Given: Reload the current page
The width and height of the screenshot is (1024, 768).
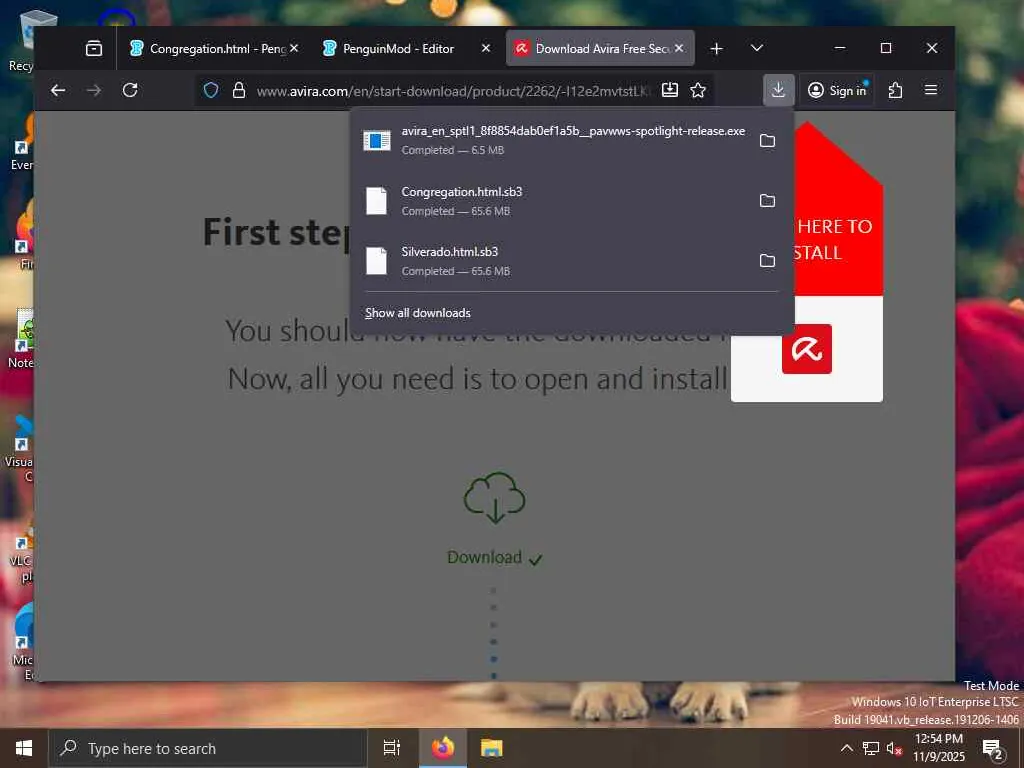Looking at the screenshot, I should pos(130,90).
